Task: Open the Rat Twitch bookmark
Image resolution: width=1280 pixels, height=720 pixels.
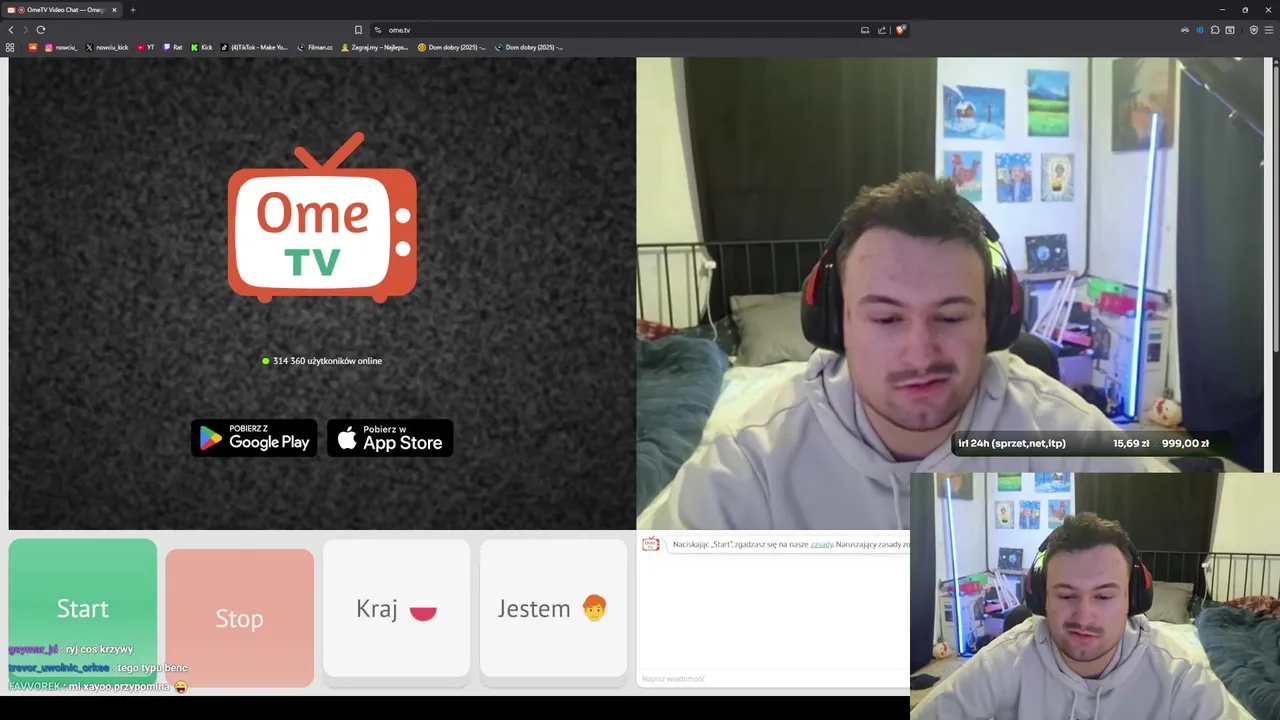Action: 173,47
